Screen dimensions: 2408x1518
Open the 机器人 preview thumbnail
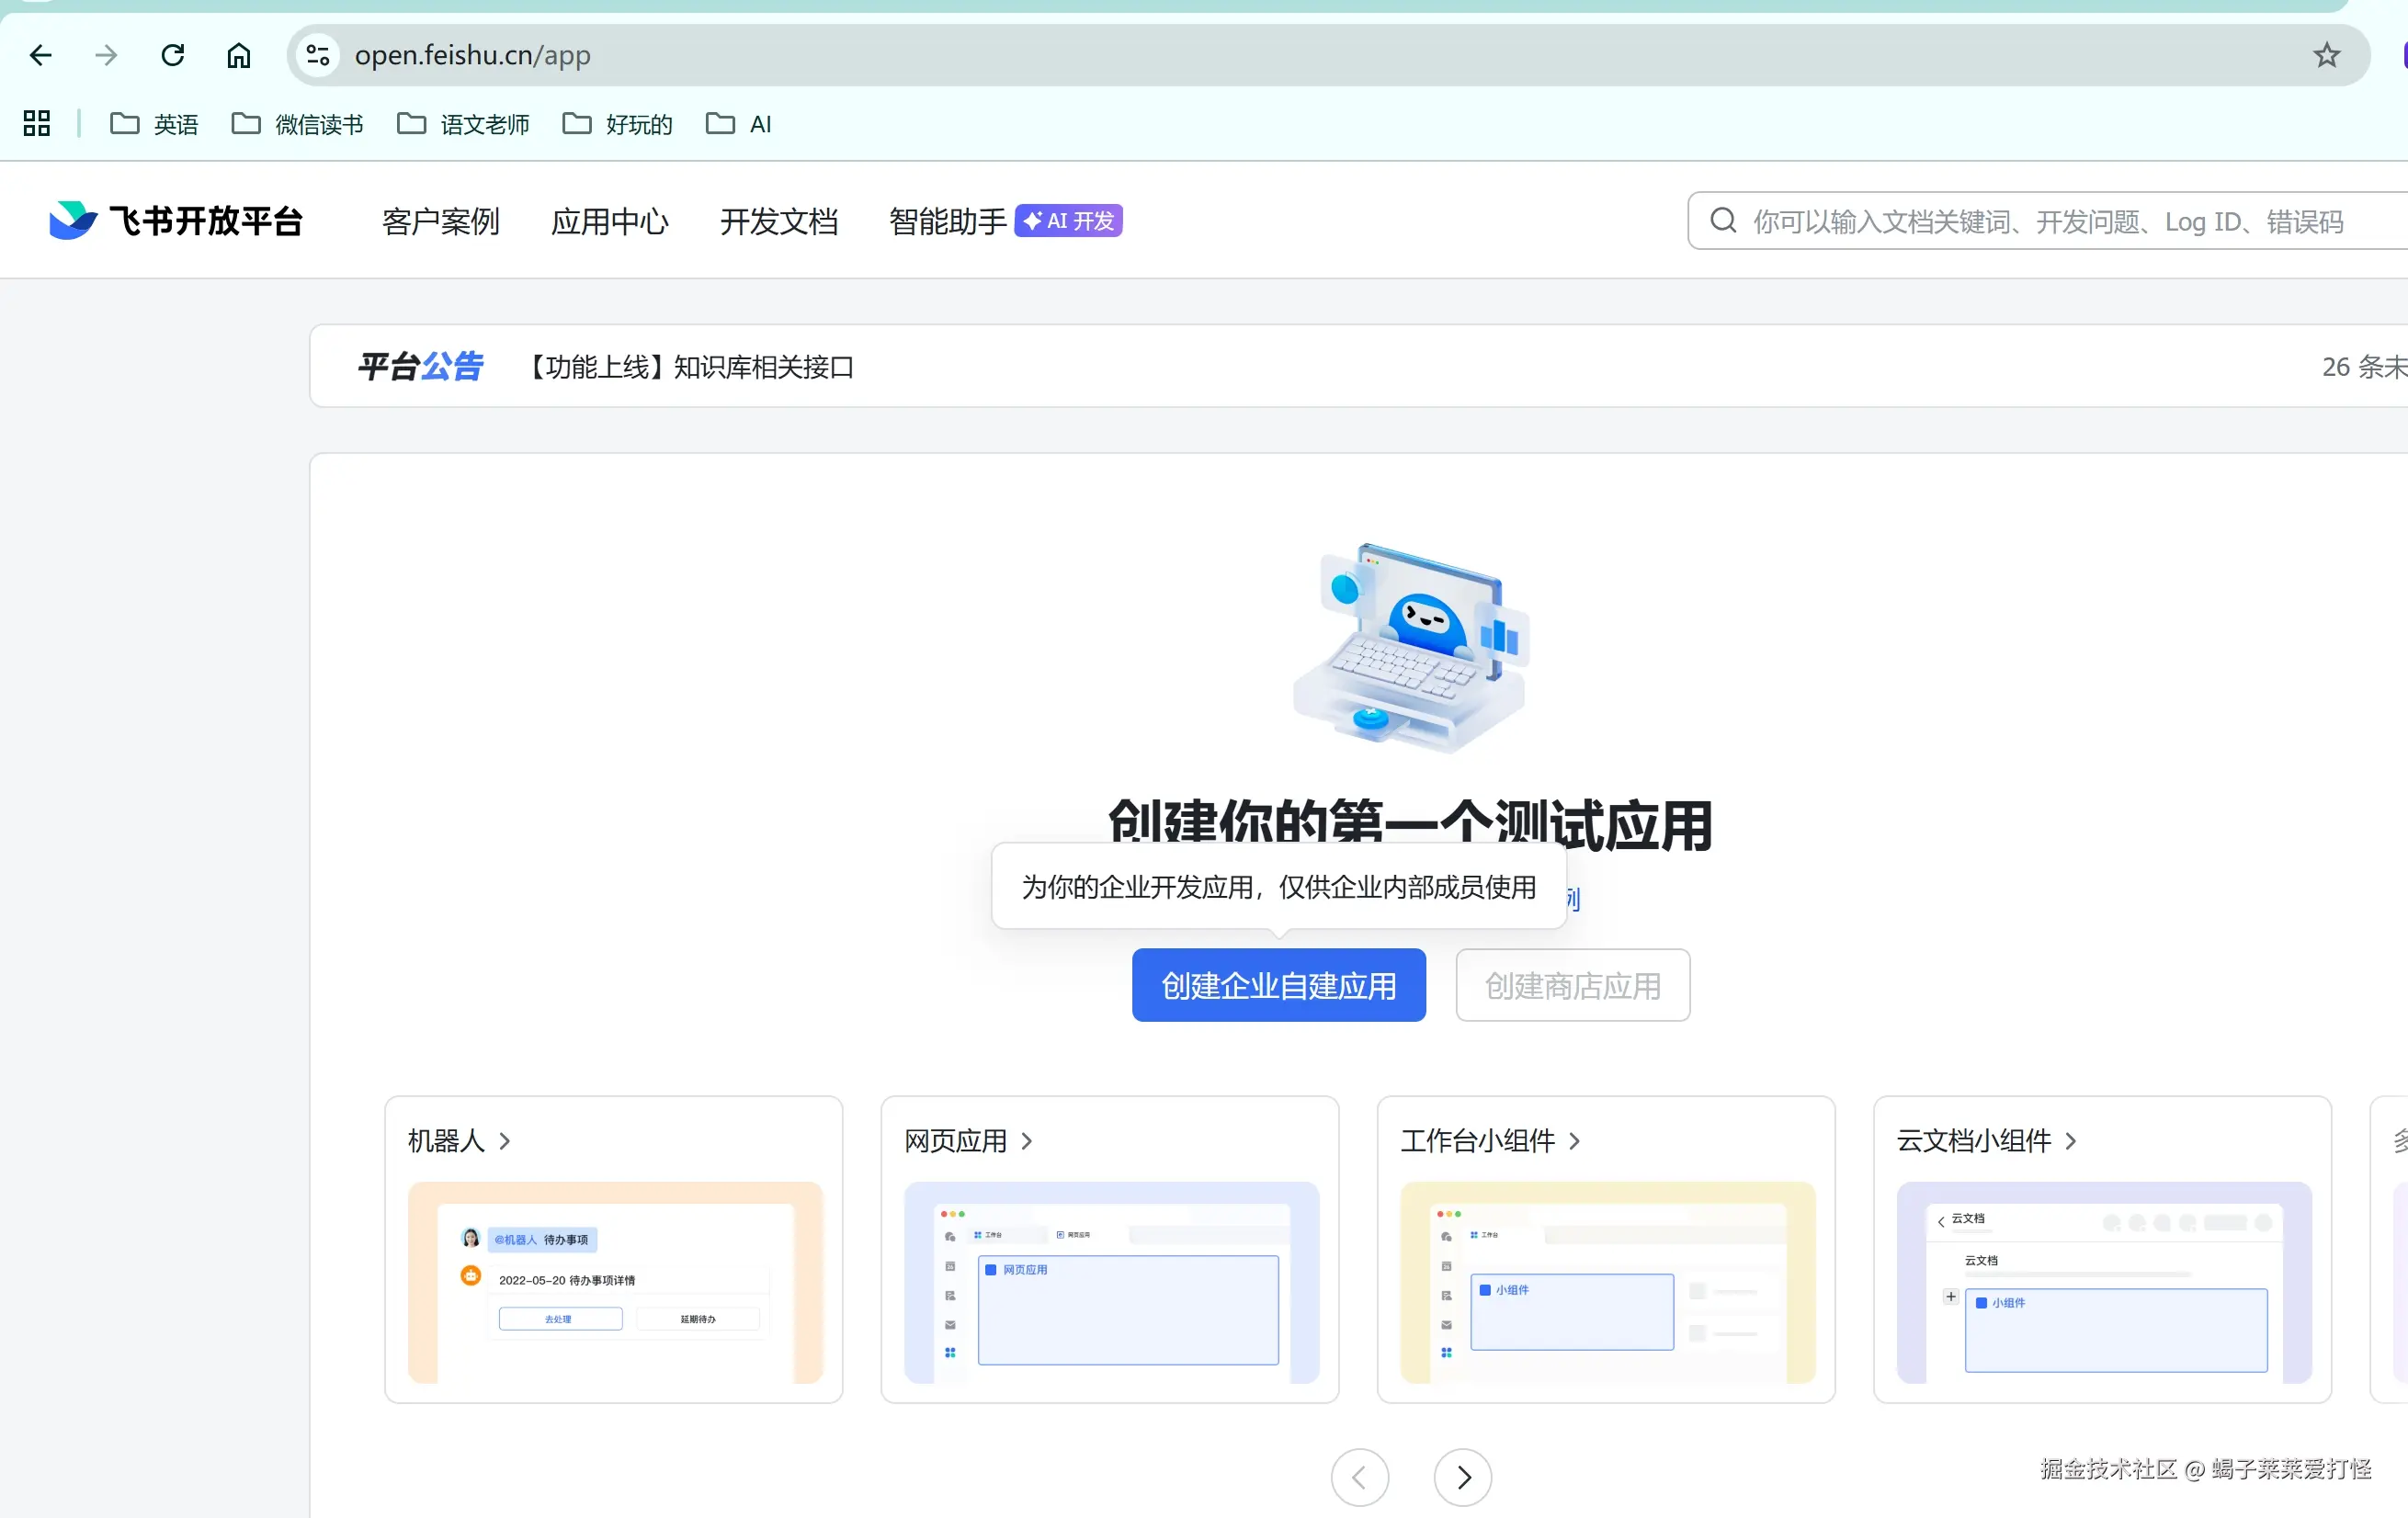(615, 1282)
